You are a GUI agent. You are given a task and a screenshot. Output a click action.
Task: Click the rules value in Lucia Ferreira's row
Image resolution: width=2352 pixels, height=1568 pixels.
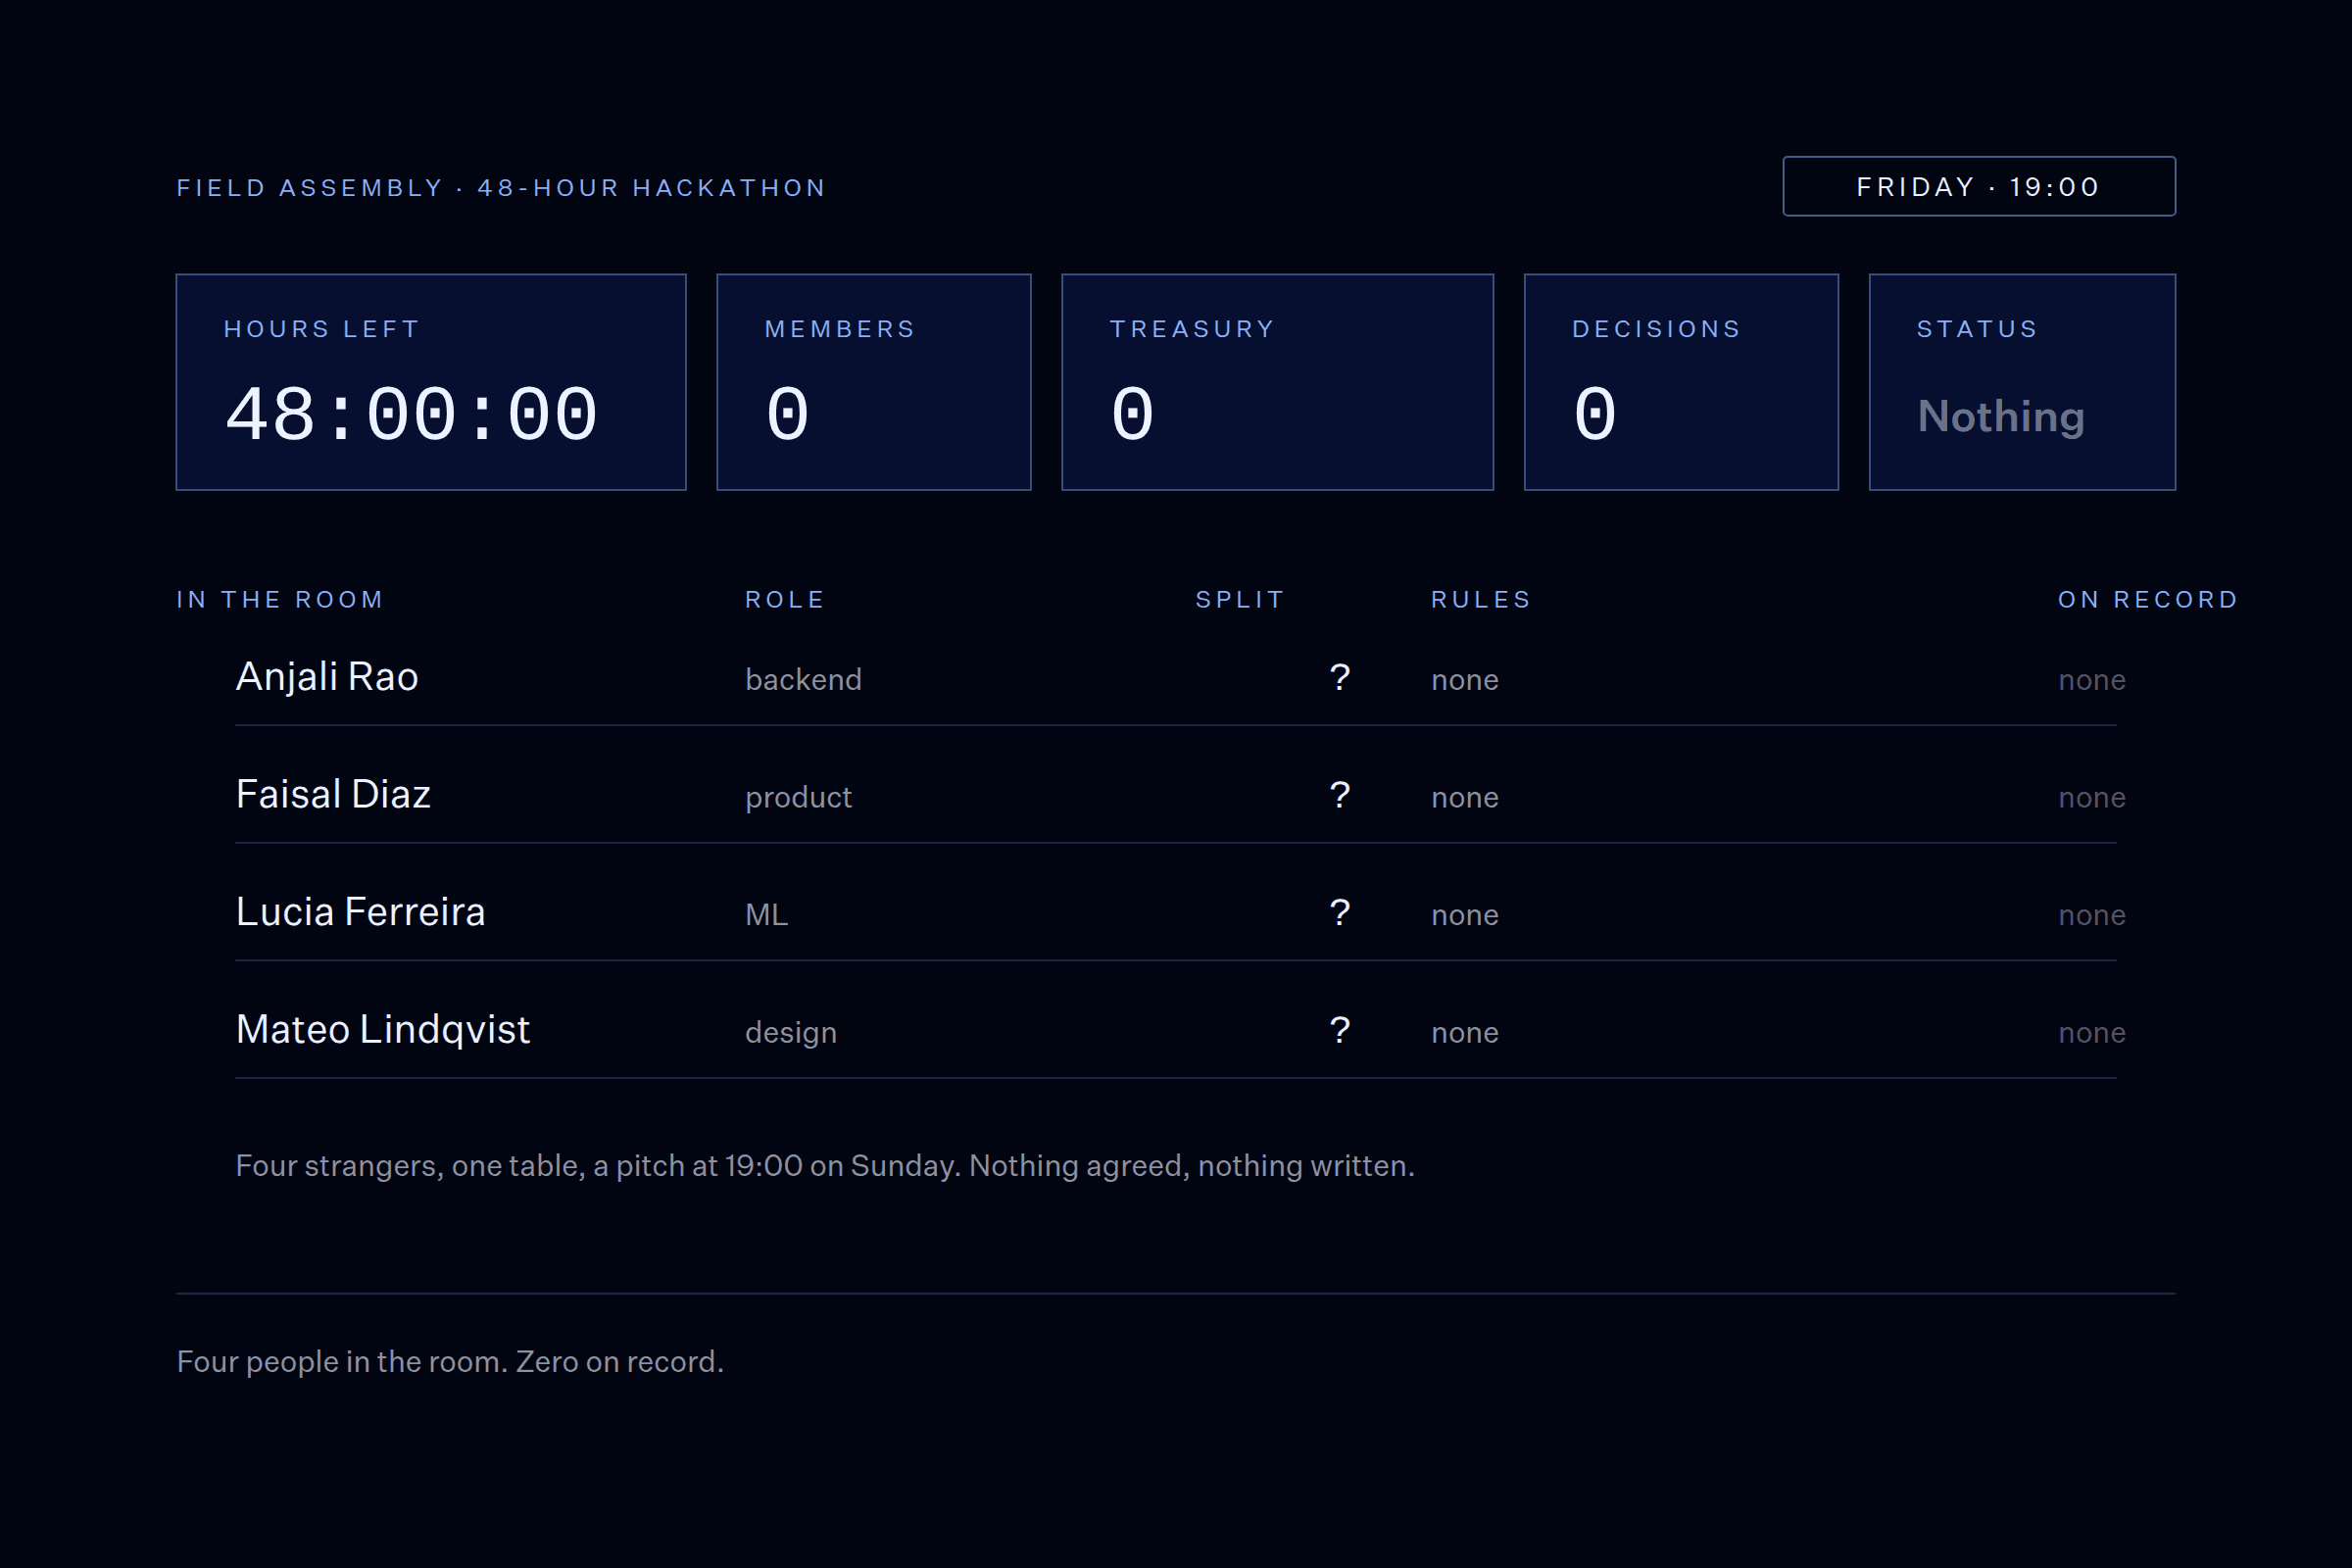pyautogui.click(x=1465, y=916)
